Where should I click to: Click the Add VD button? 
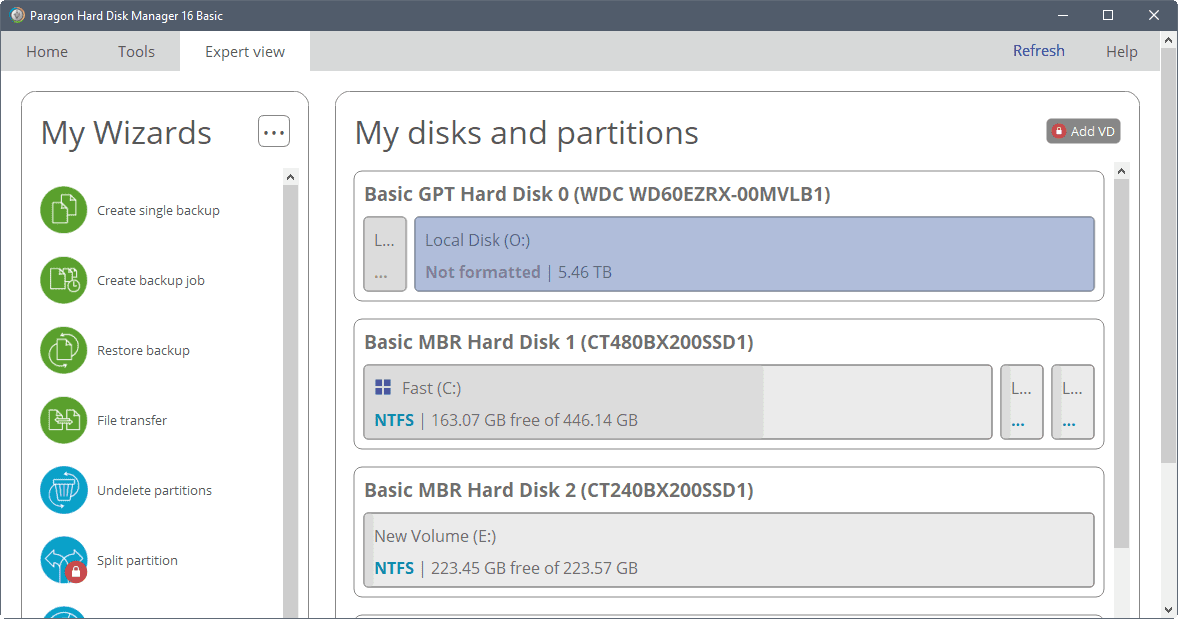[1083, 131]
